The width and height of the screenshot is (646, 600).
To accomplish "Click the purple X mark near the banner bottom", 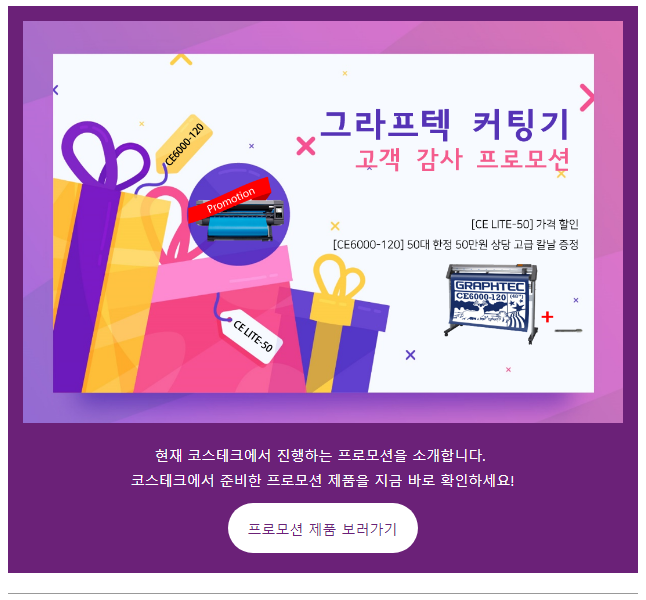I will [410, 355].
